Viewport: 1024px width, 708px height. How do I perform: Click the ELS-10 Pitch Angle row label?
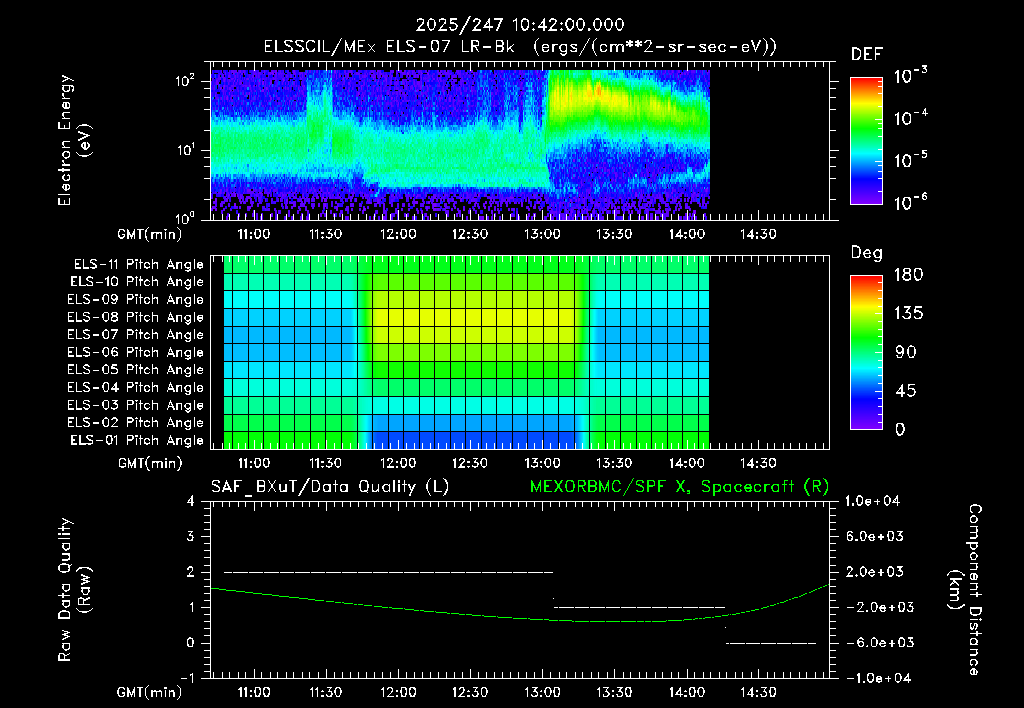point(137,282)
